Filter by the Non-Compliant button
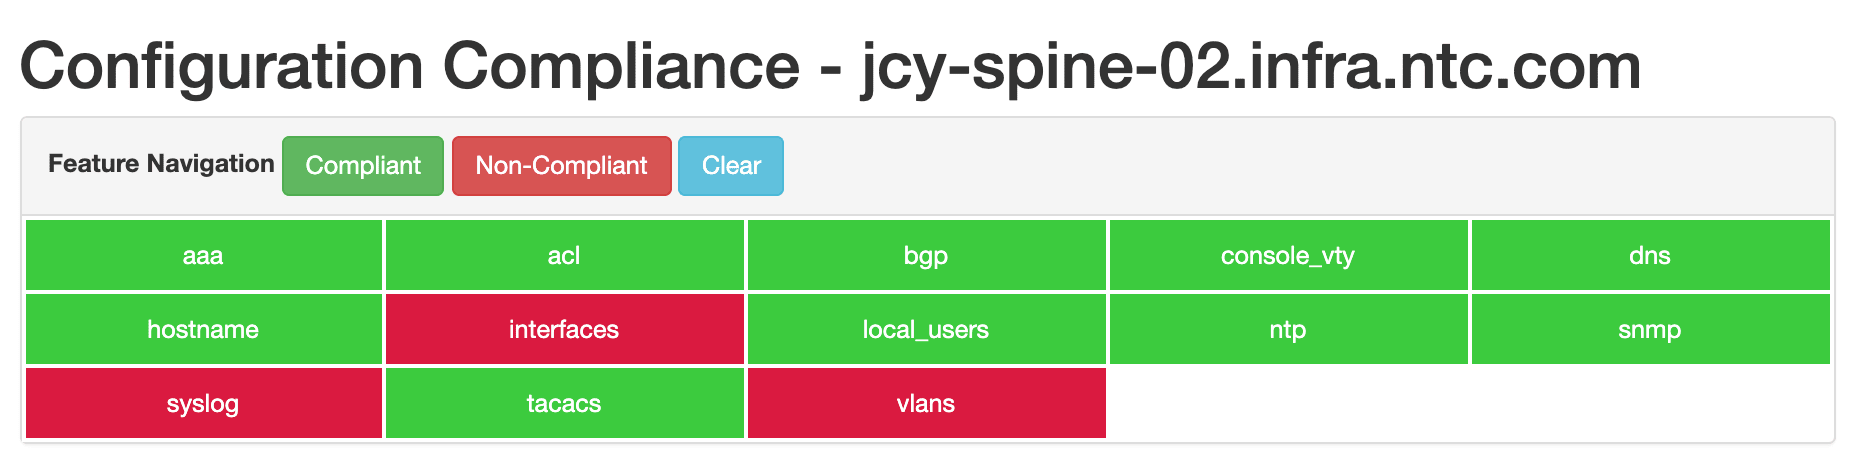 (562, 166)
